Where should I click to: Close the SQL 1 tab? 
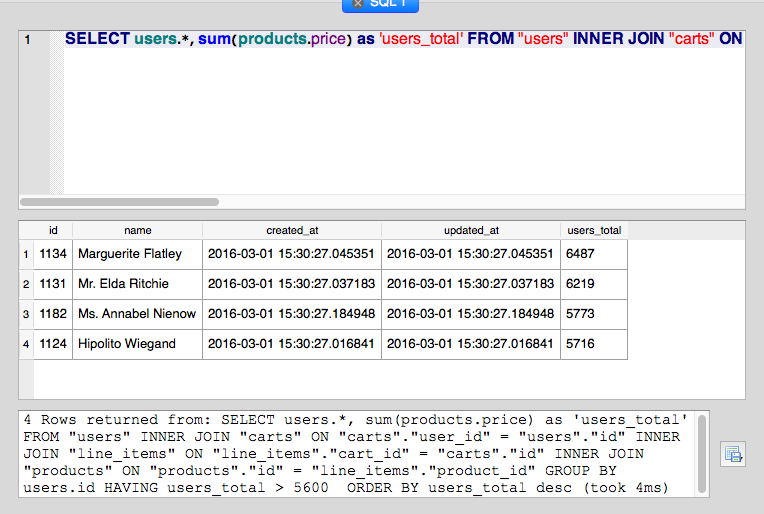(358, 3)
